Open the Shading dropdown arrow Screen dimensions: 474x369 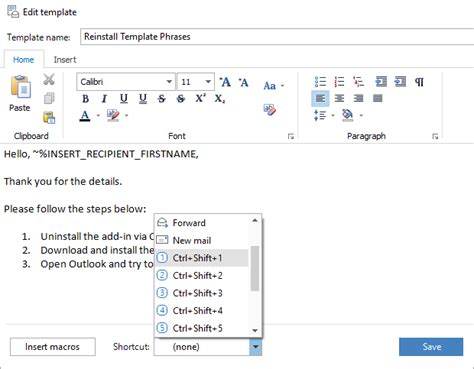(361, 116)
